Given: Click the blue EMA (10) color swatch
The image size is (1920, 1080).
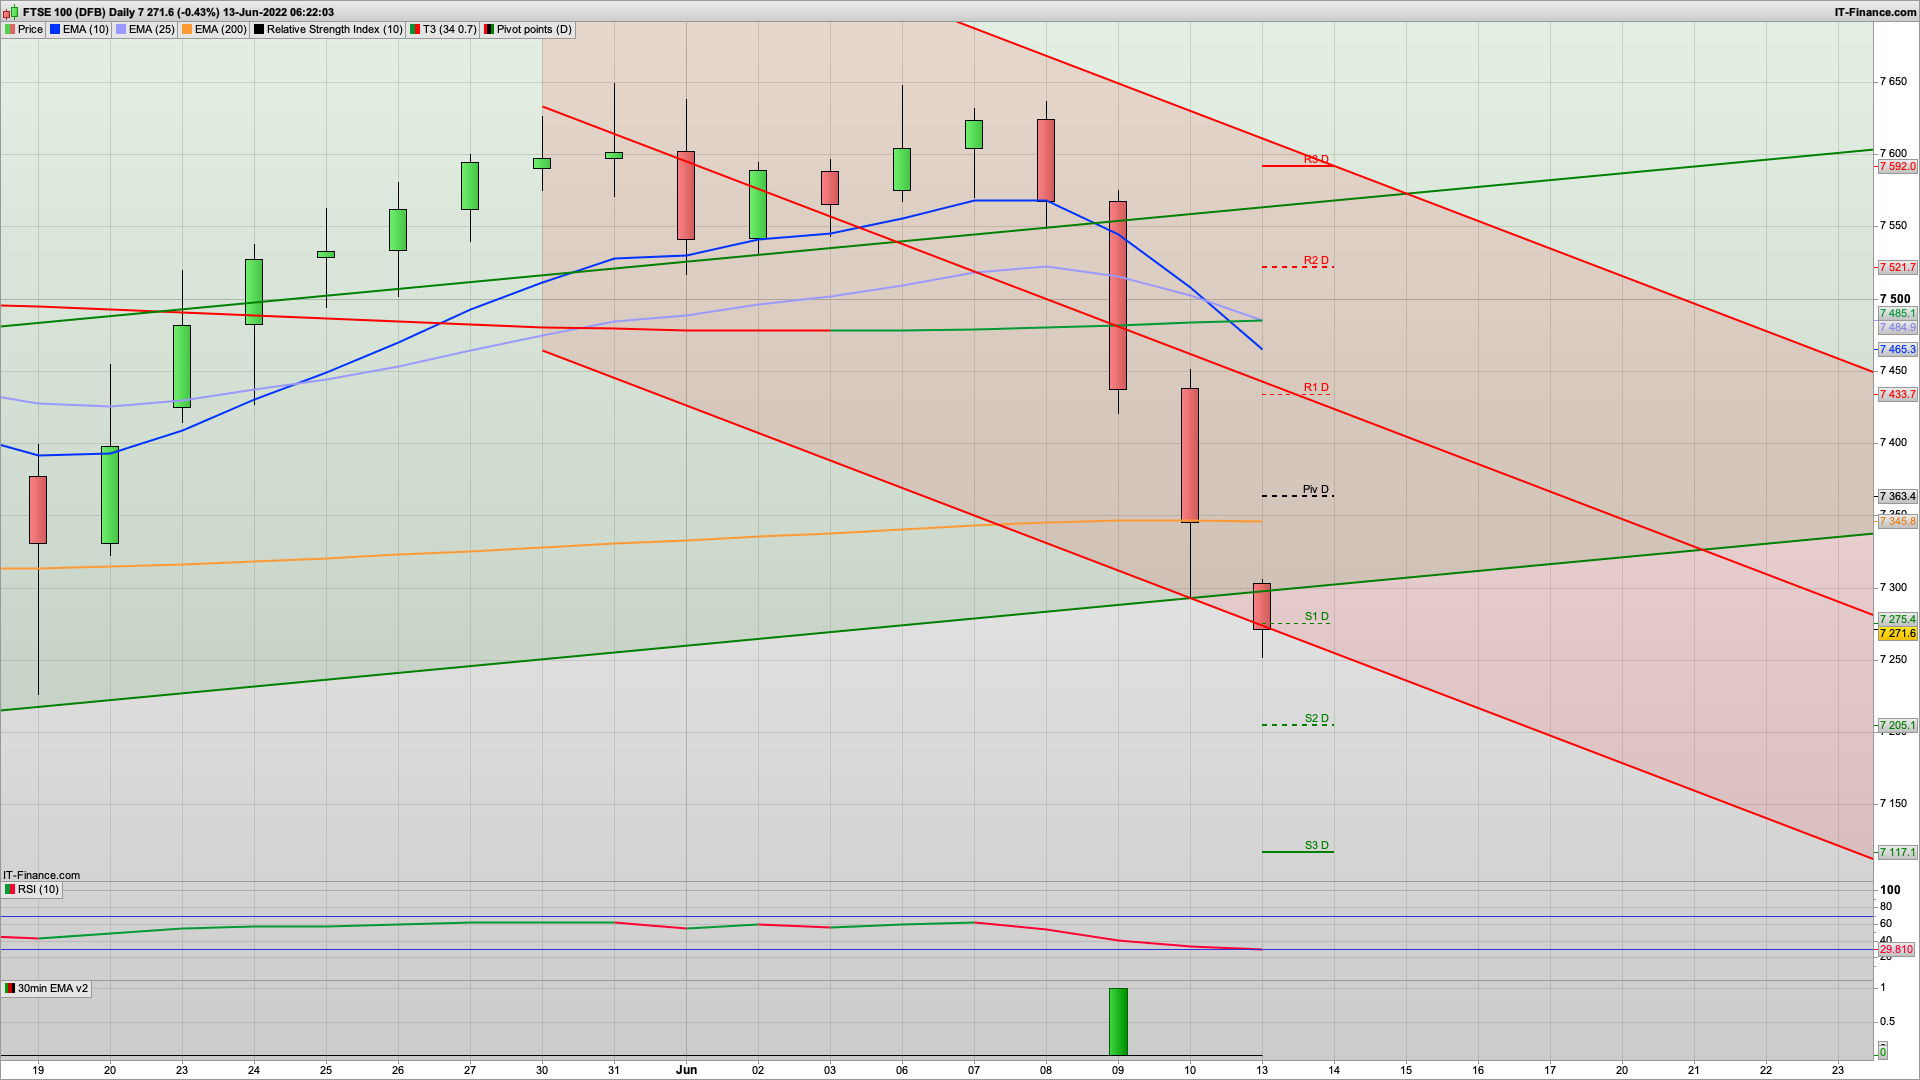Looking at the screenshot, I should click(55, 29).
